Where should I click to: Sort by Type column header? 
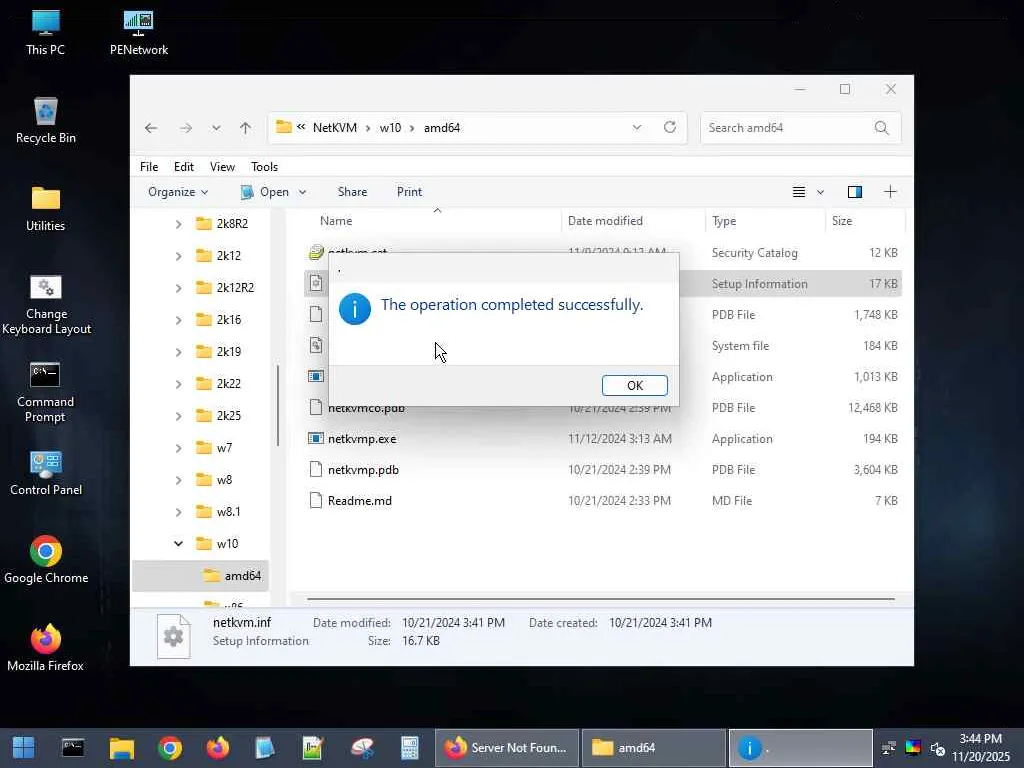[724, 221]
